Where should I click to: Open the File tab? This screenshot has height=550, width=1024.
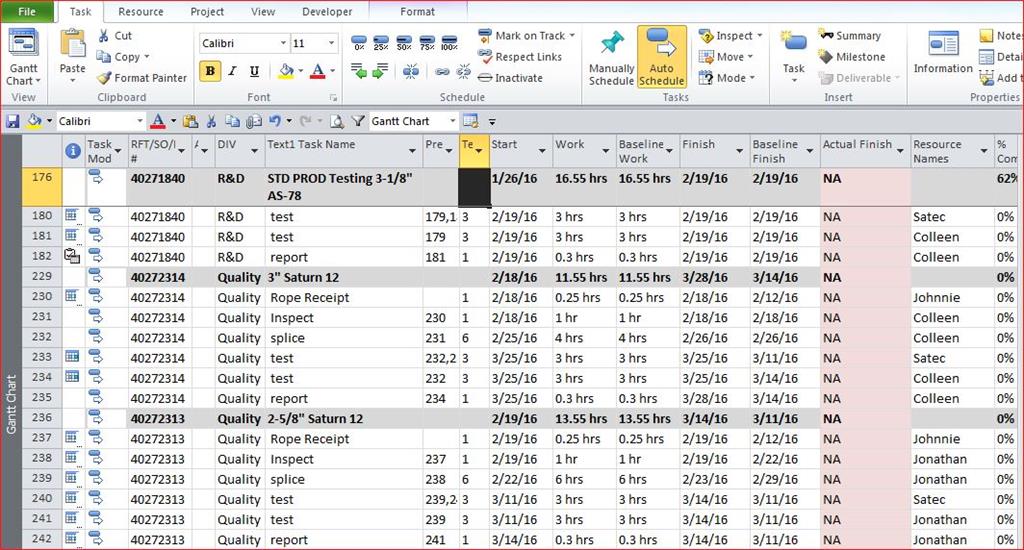(27, 11)
